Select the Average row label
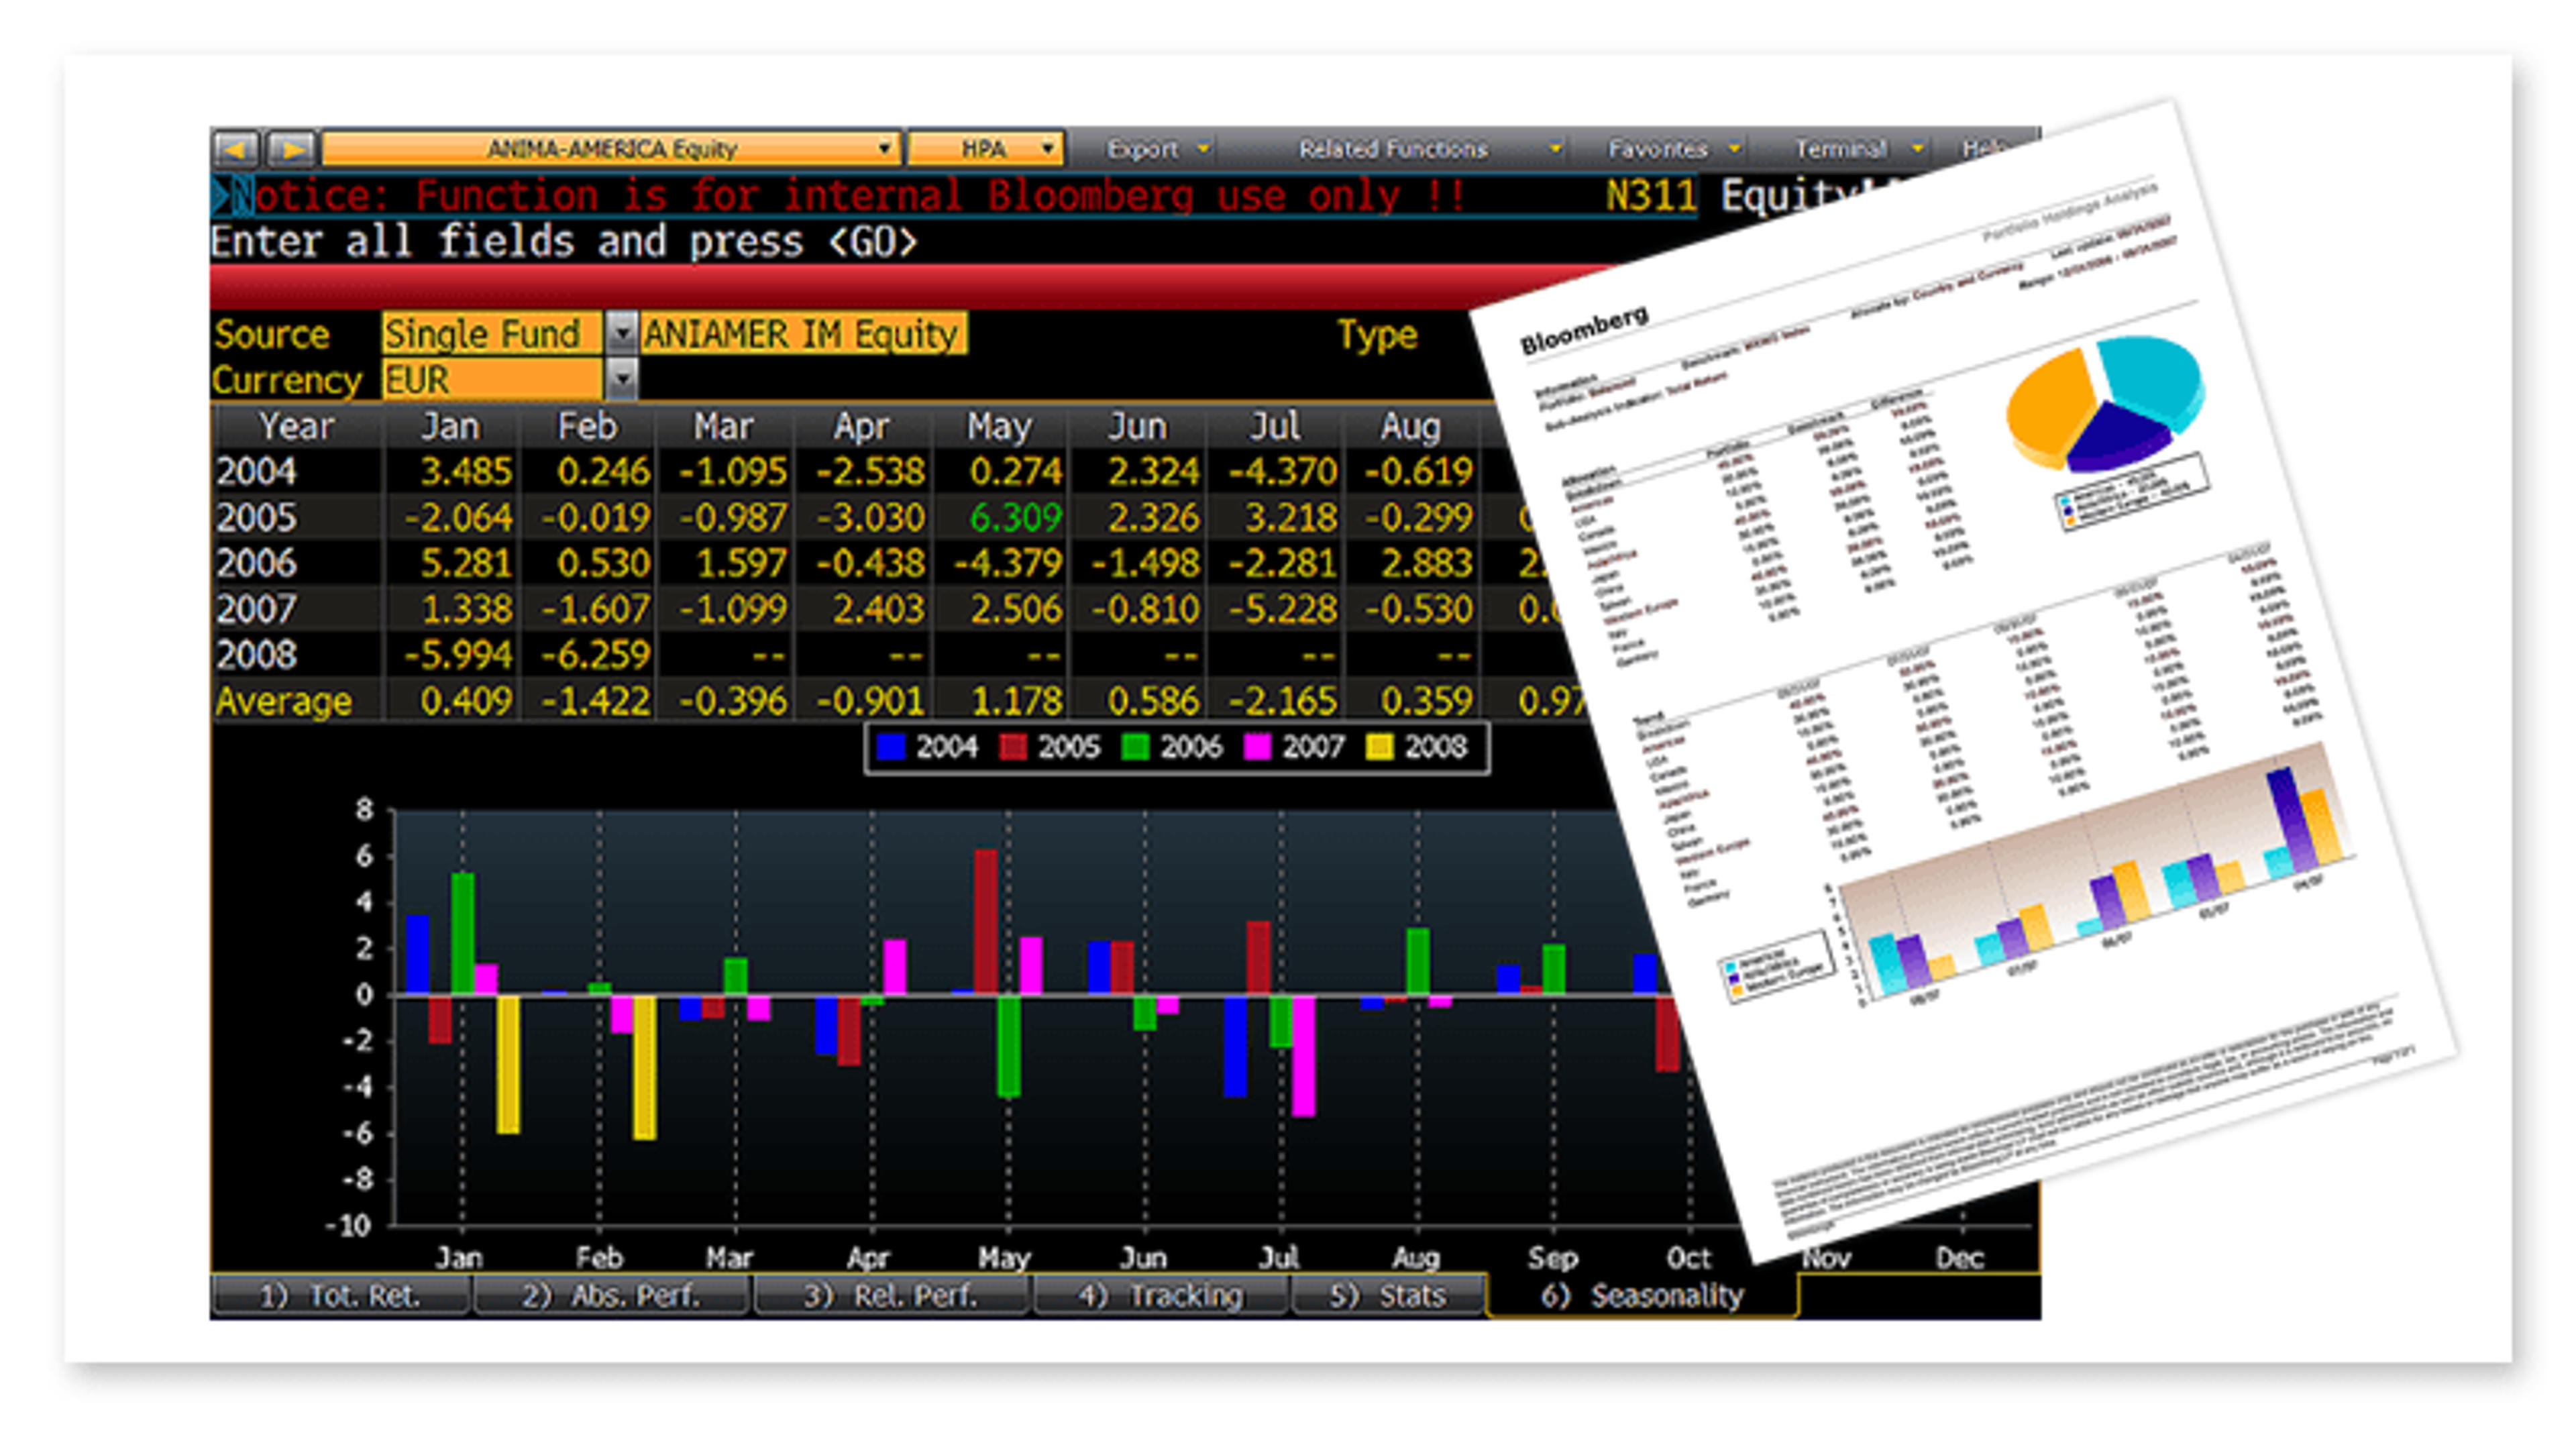Viewport: 2576px width, 1449px height. (283, 701)
